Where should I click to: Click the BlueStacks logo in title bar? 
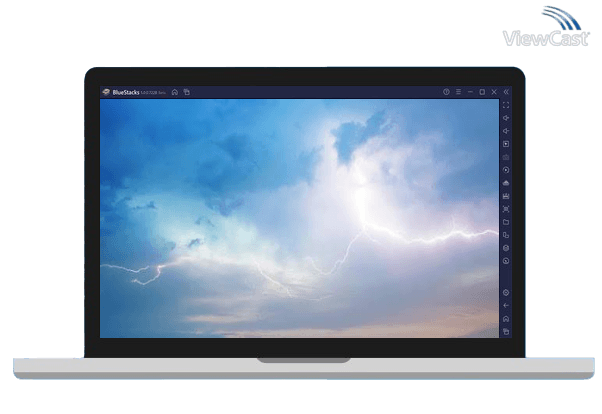click(x=106, y=92)
